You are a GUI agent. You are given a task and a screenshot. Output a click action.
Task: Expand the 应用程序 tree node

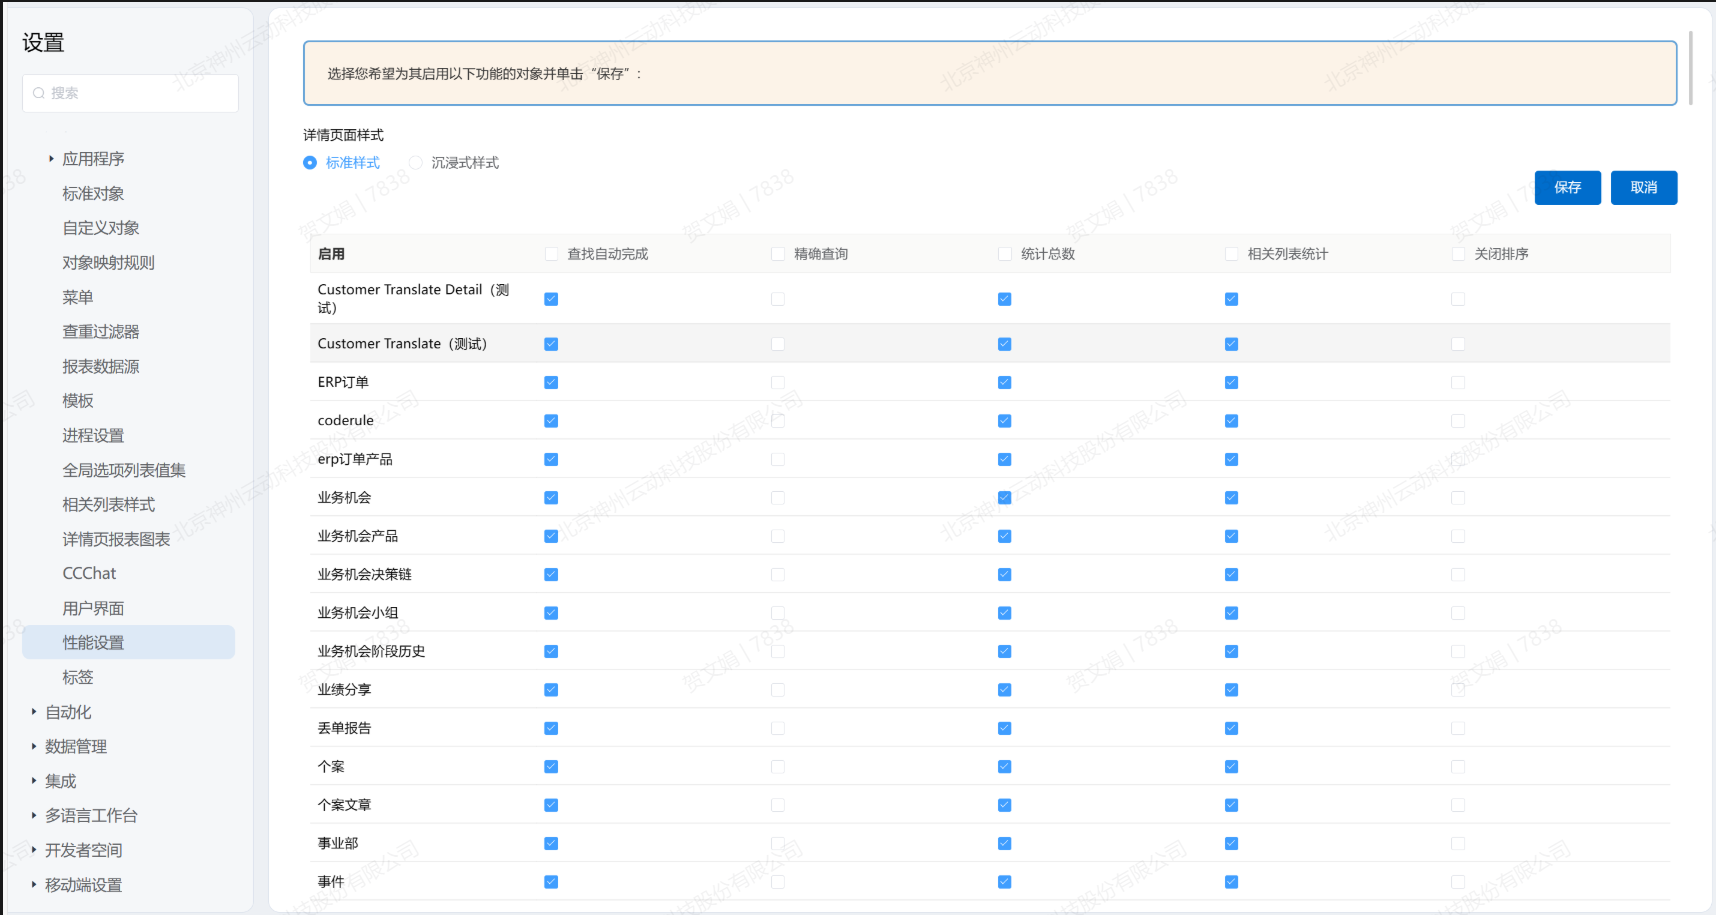[51, 159]
